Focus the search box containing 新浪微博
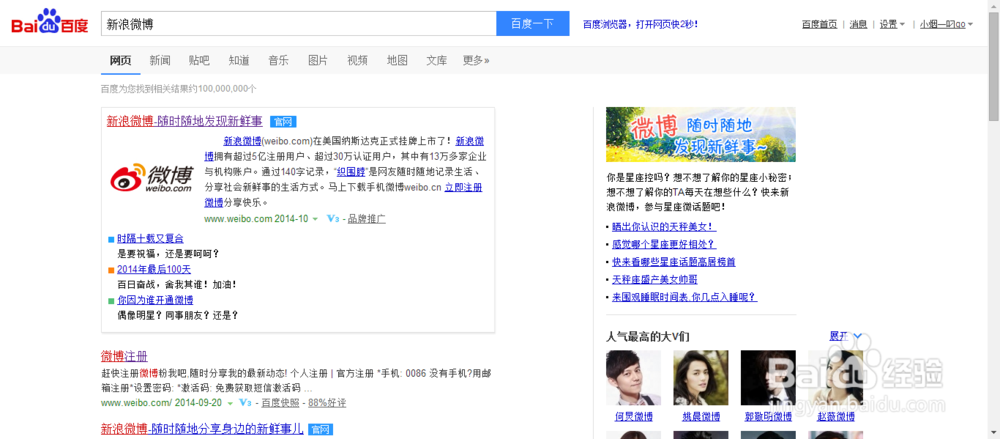The height and width of the screenshot is (439, 1000). click(298, 24)
